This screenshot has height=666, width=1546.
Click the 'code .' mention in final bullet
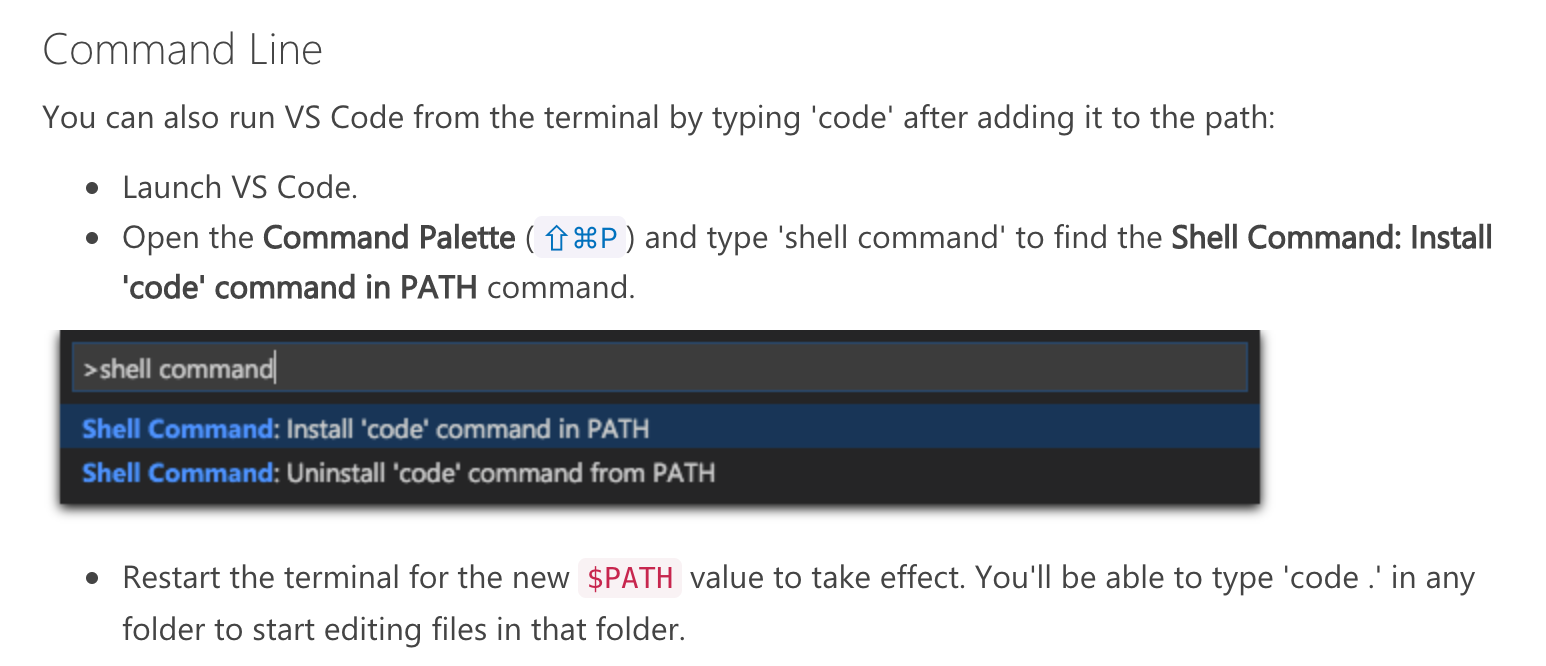pos(1330,577)
